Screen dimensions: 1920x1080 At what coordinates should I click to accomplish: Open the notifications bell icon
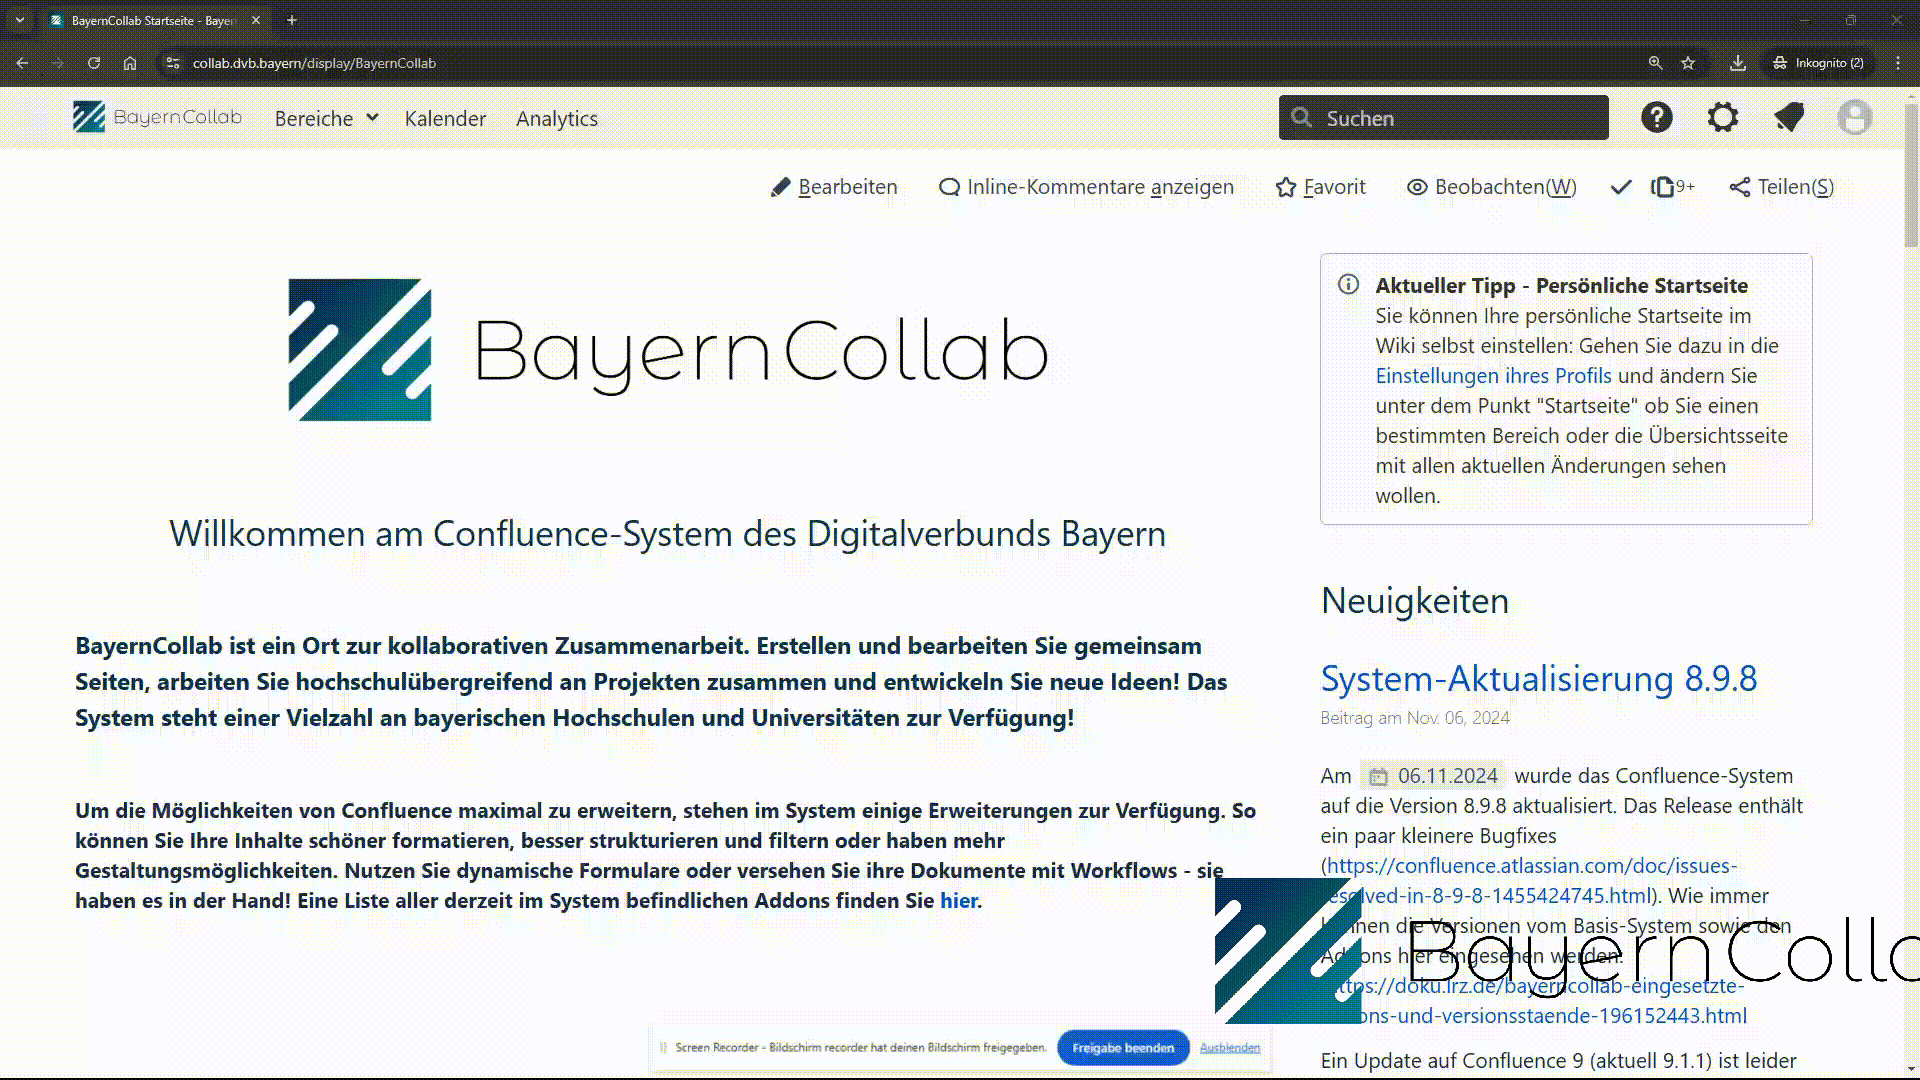point(1789,118)
